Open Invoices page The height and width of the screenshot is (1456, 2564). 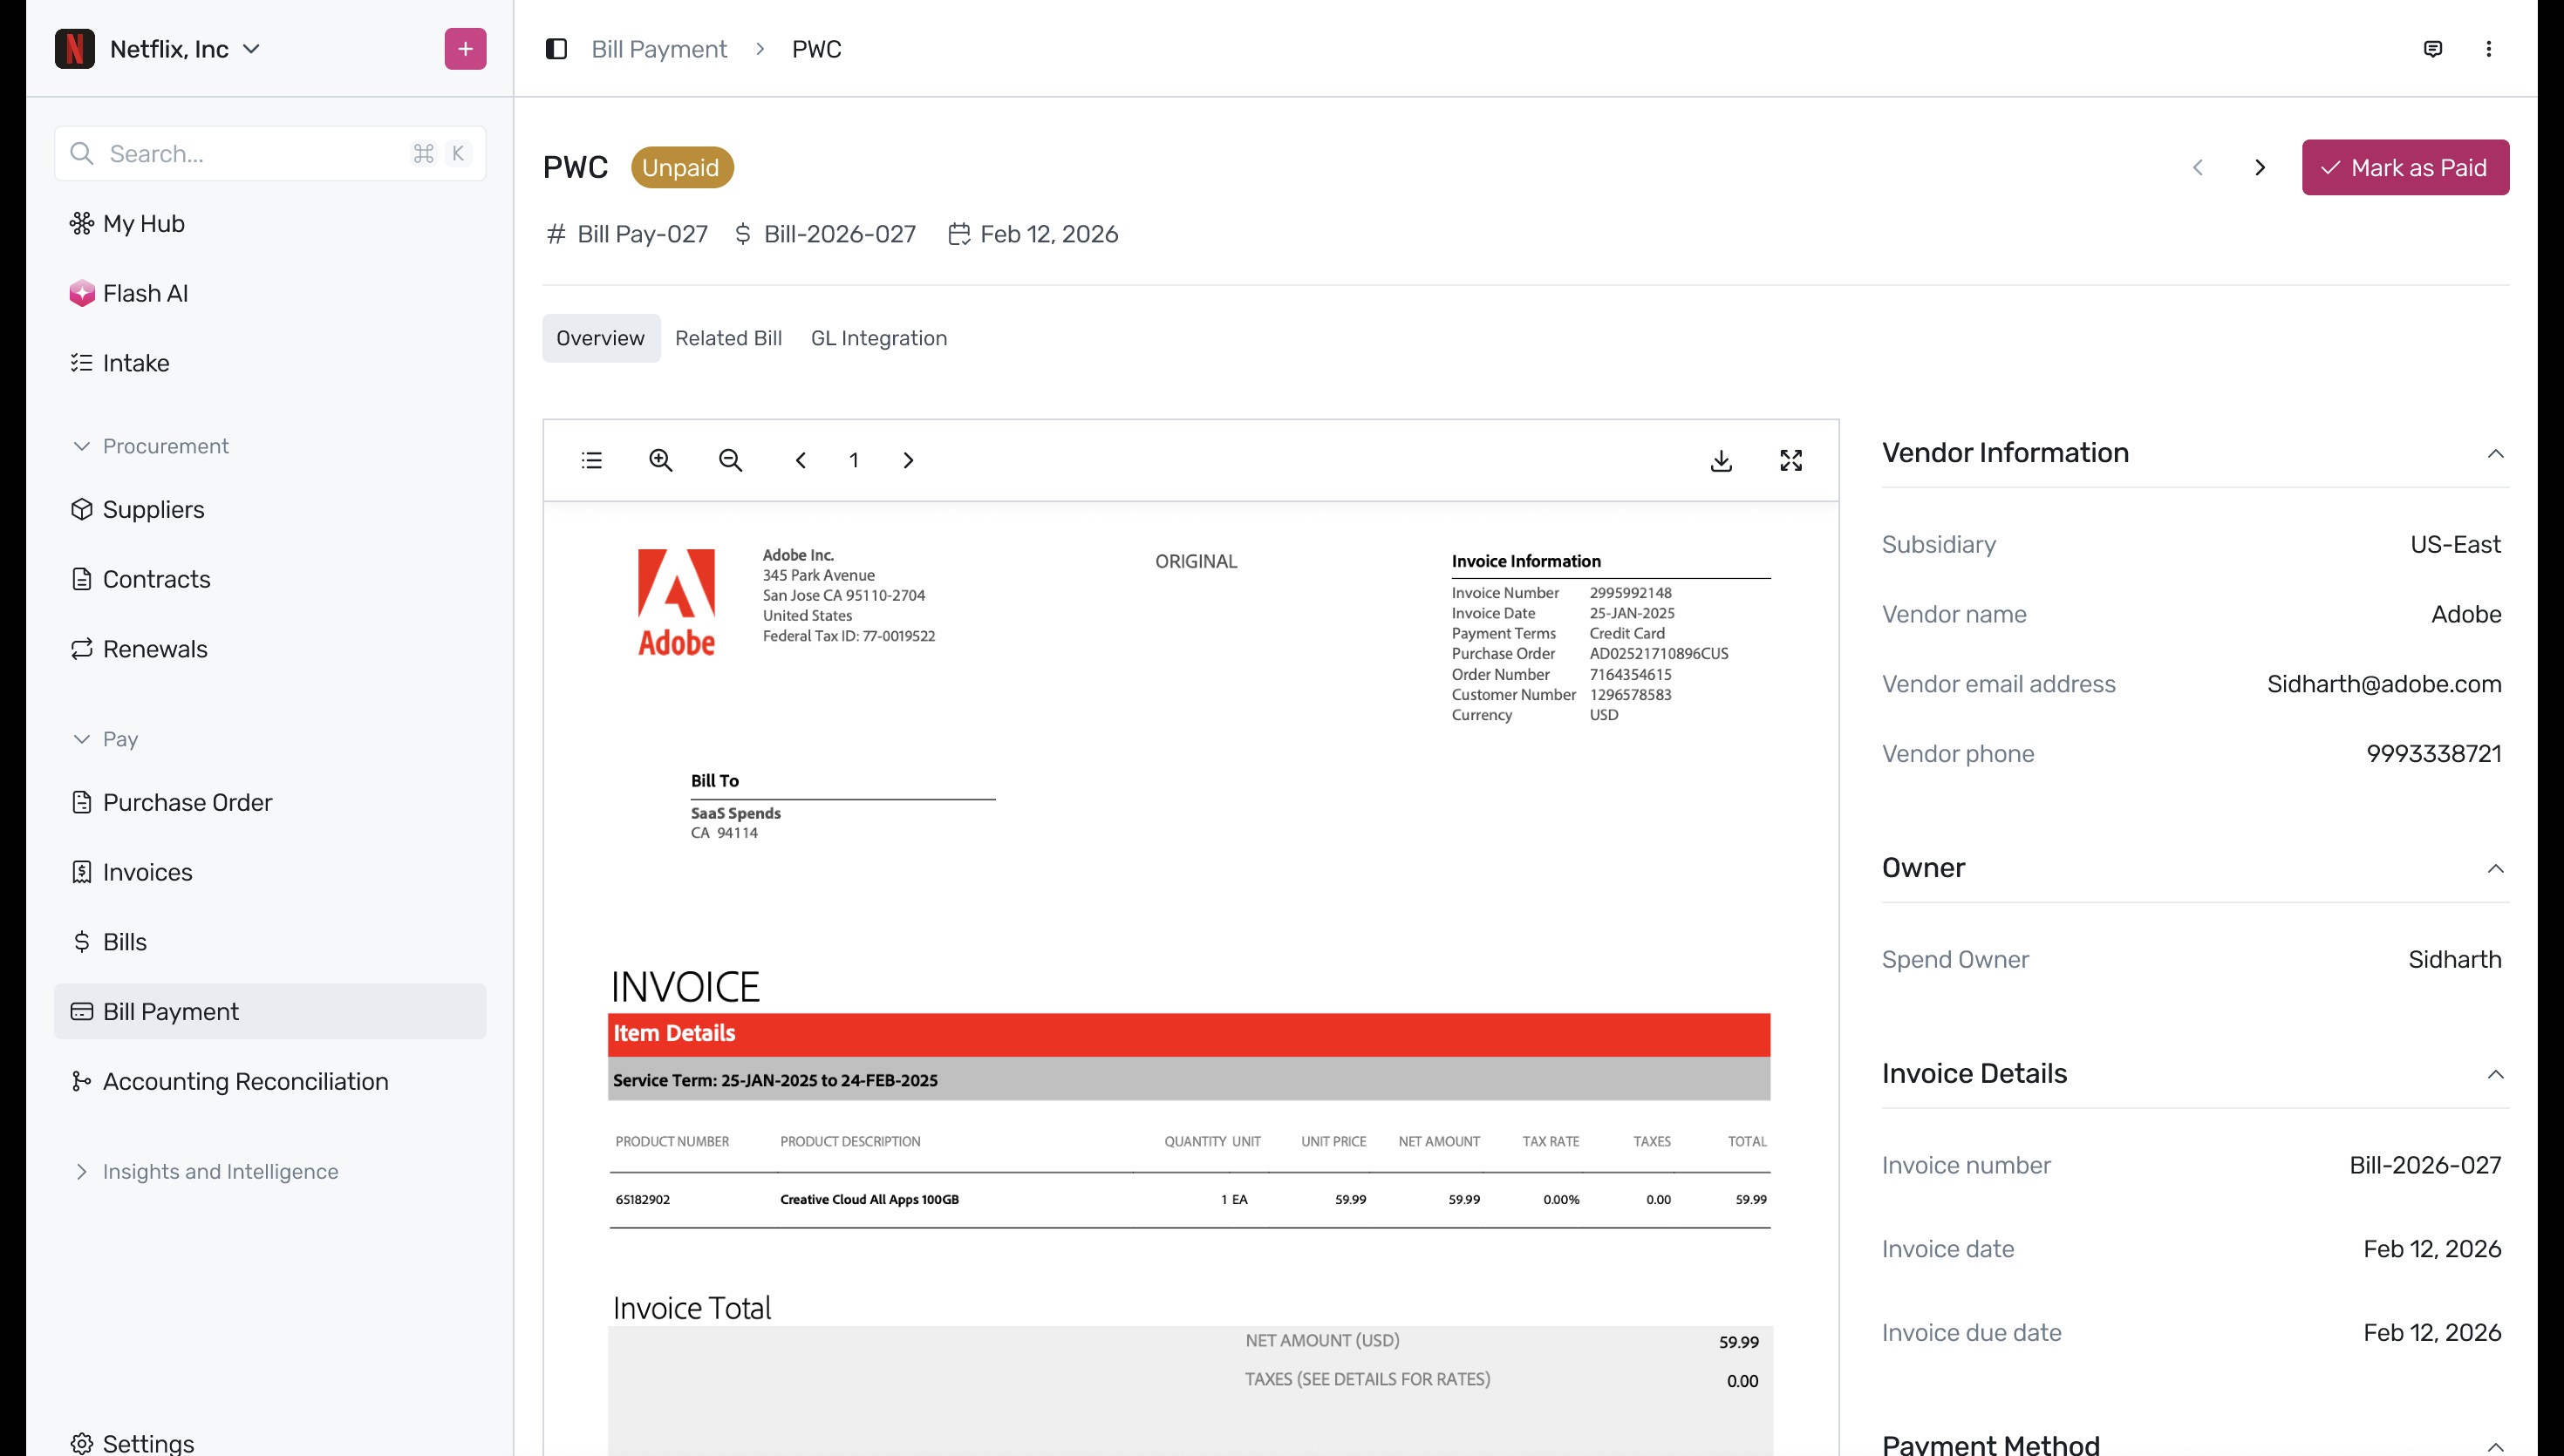[270, 872]
